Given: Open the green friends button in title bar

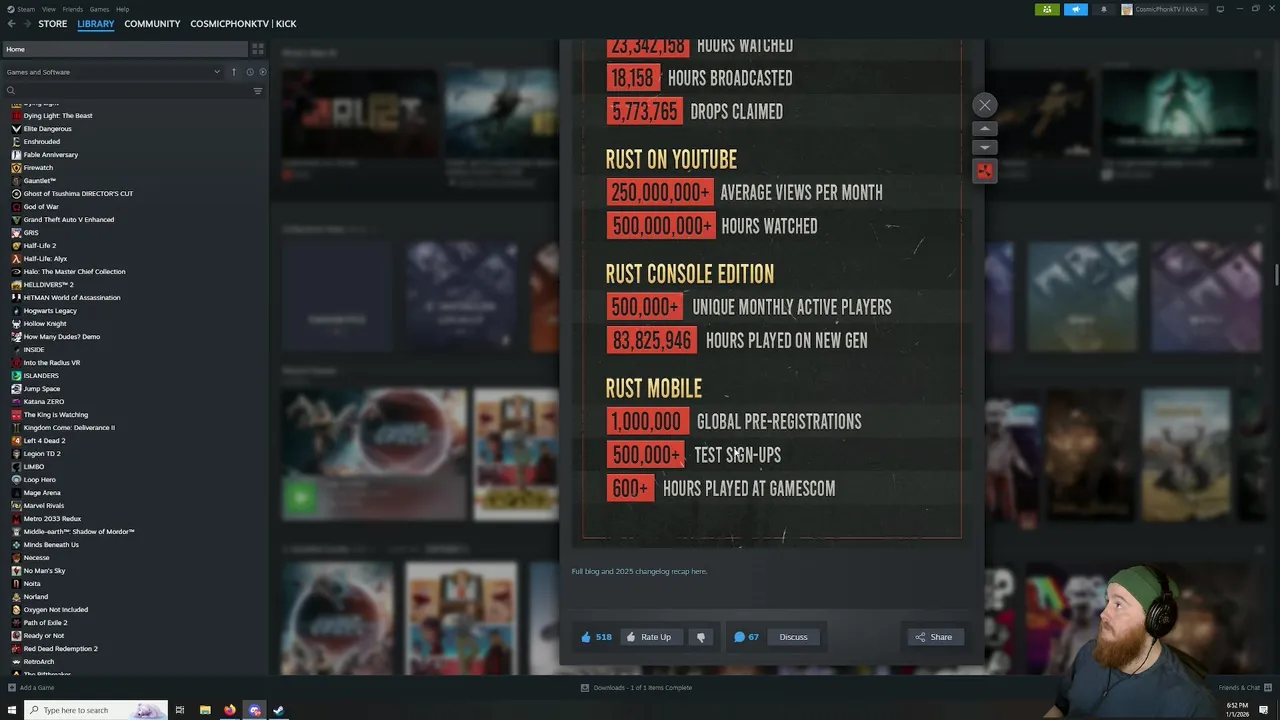Looking at the screenshot, I should pos(1047,9).
